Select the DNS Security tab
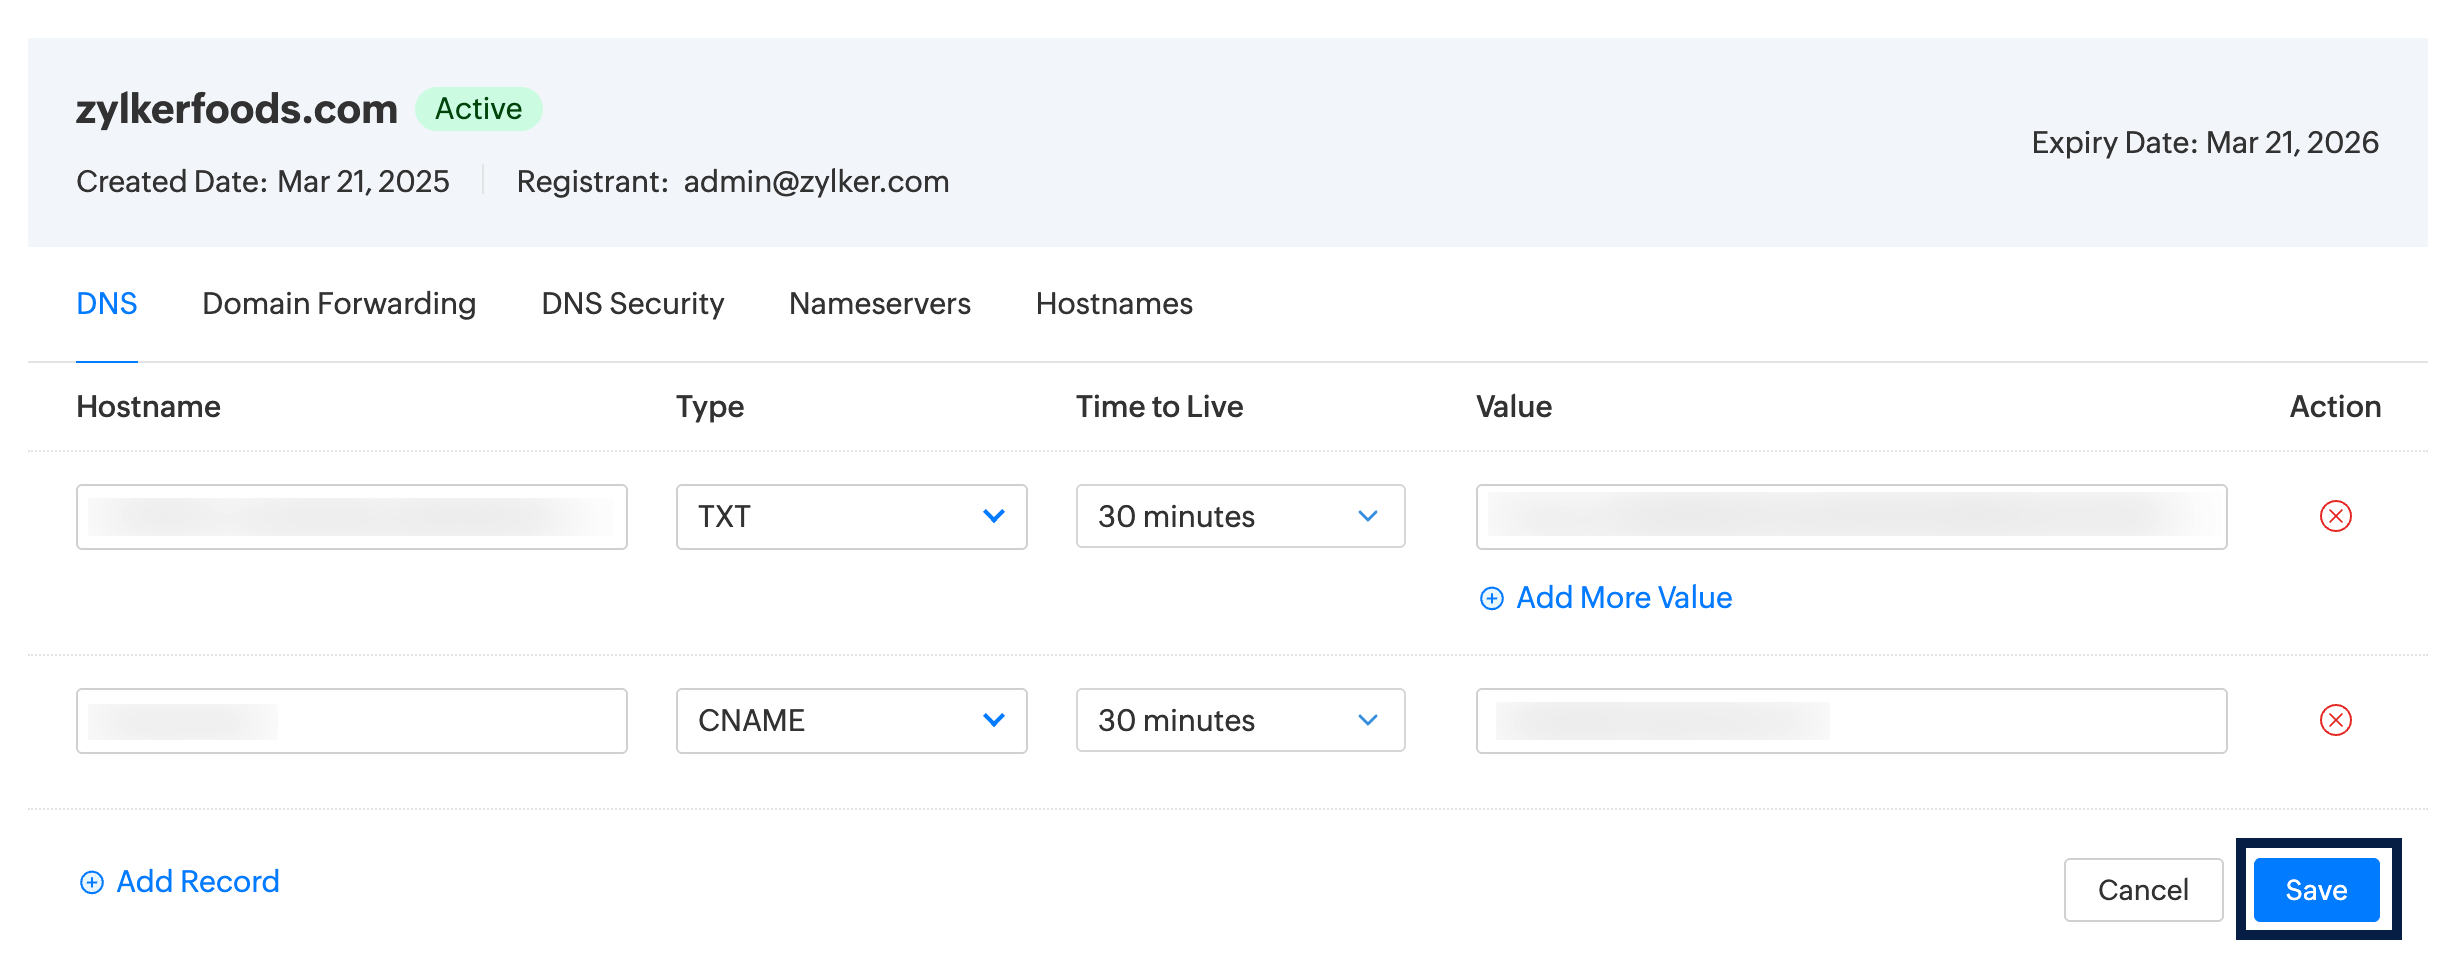The width and height of the screenshot is (2456, 958). [x=632, y=303]
